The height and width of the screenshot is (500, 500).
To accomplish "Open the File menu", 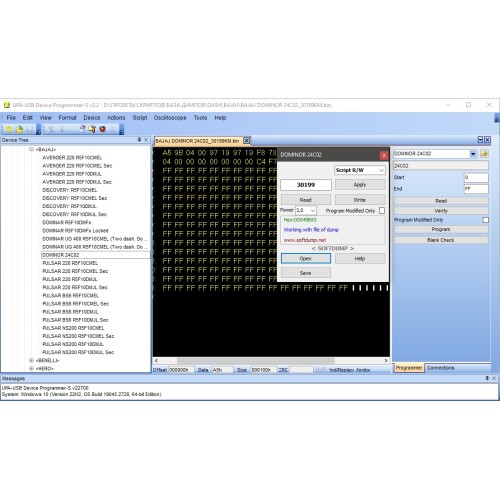I will pos(11,118).
